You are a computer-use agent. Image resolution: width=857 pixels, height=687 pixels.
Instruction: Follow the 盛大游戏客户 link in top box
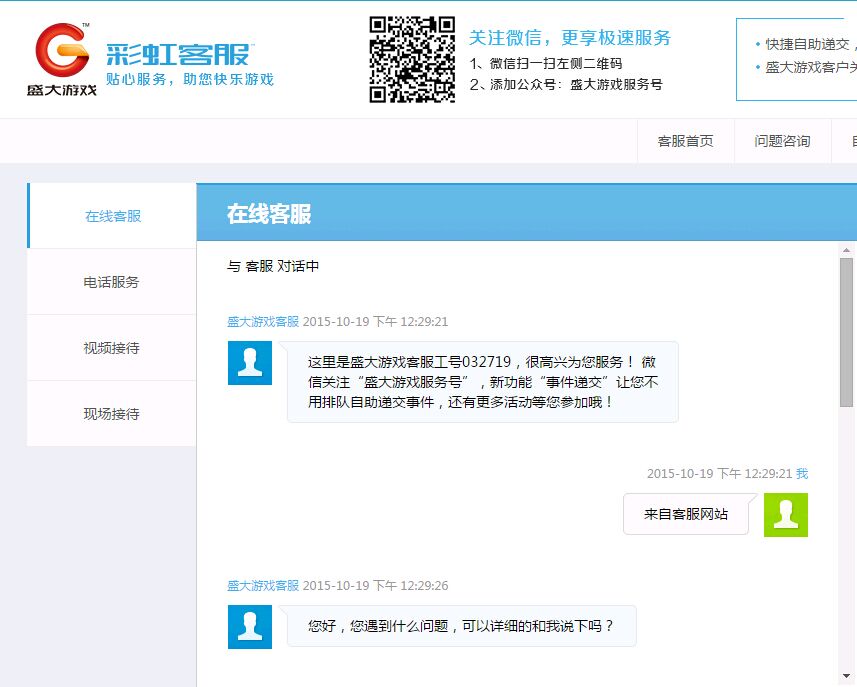810,68
